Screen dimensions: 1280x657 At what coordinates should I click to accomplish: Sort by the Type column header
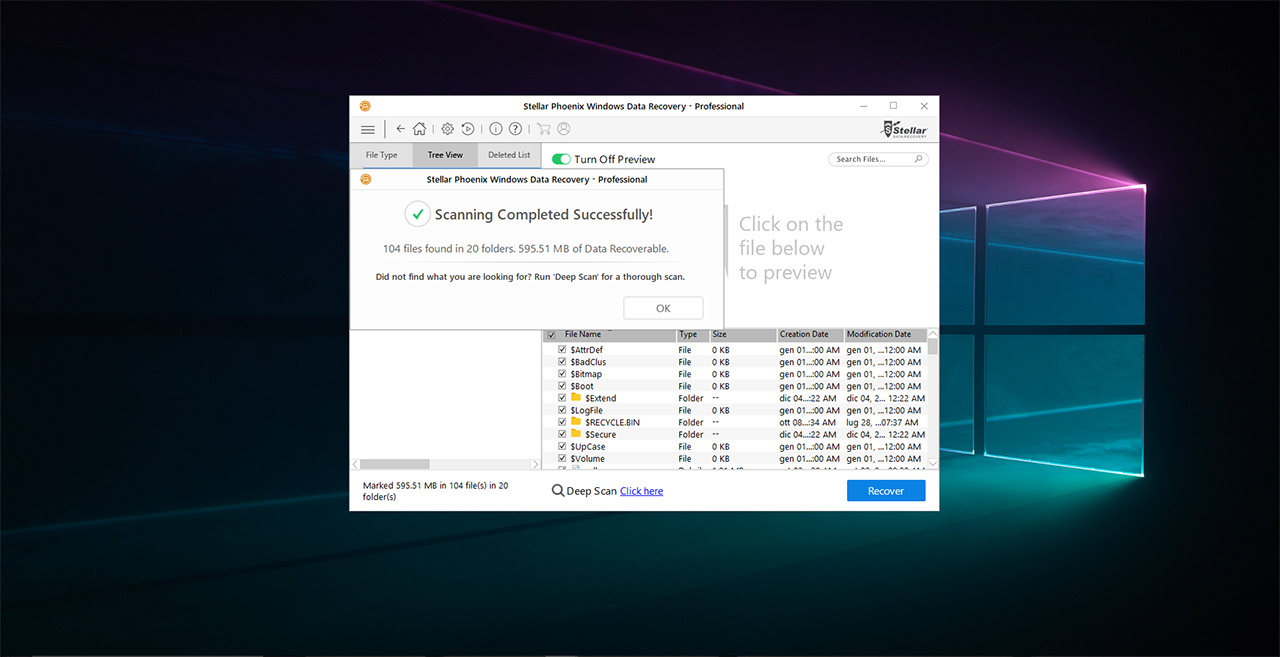point(693,335)
